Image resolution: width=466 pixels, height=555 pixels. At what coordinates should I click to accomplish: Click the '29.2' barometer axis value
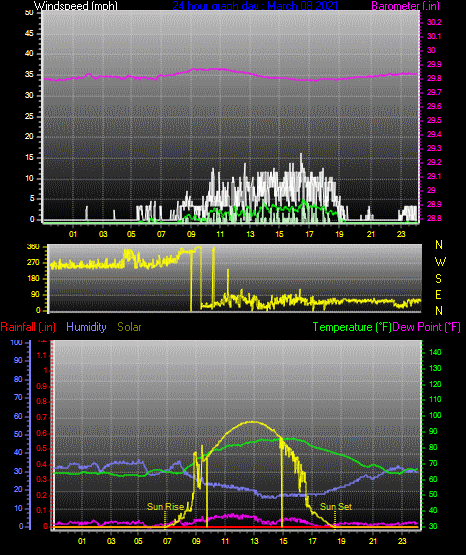click(x=434, y=162)
